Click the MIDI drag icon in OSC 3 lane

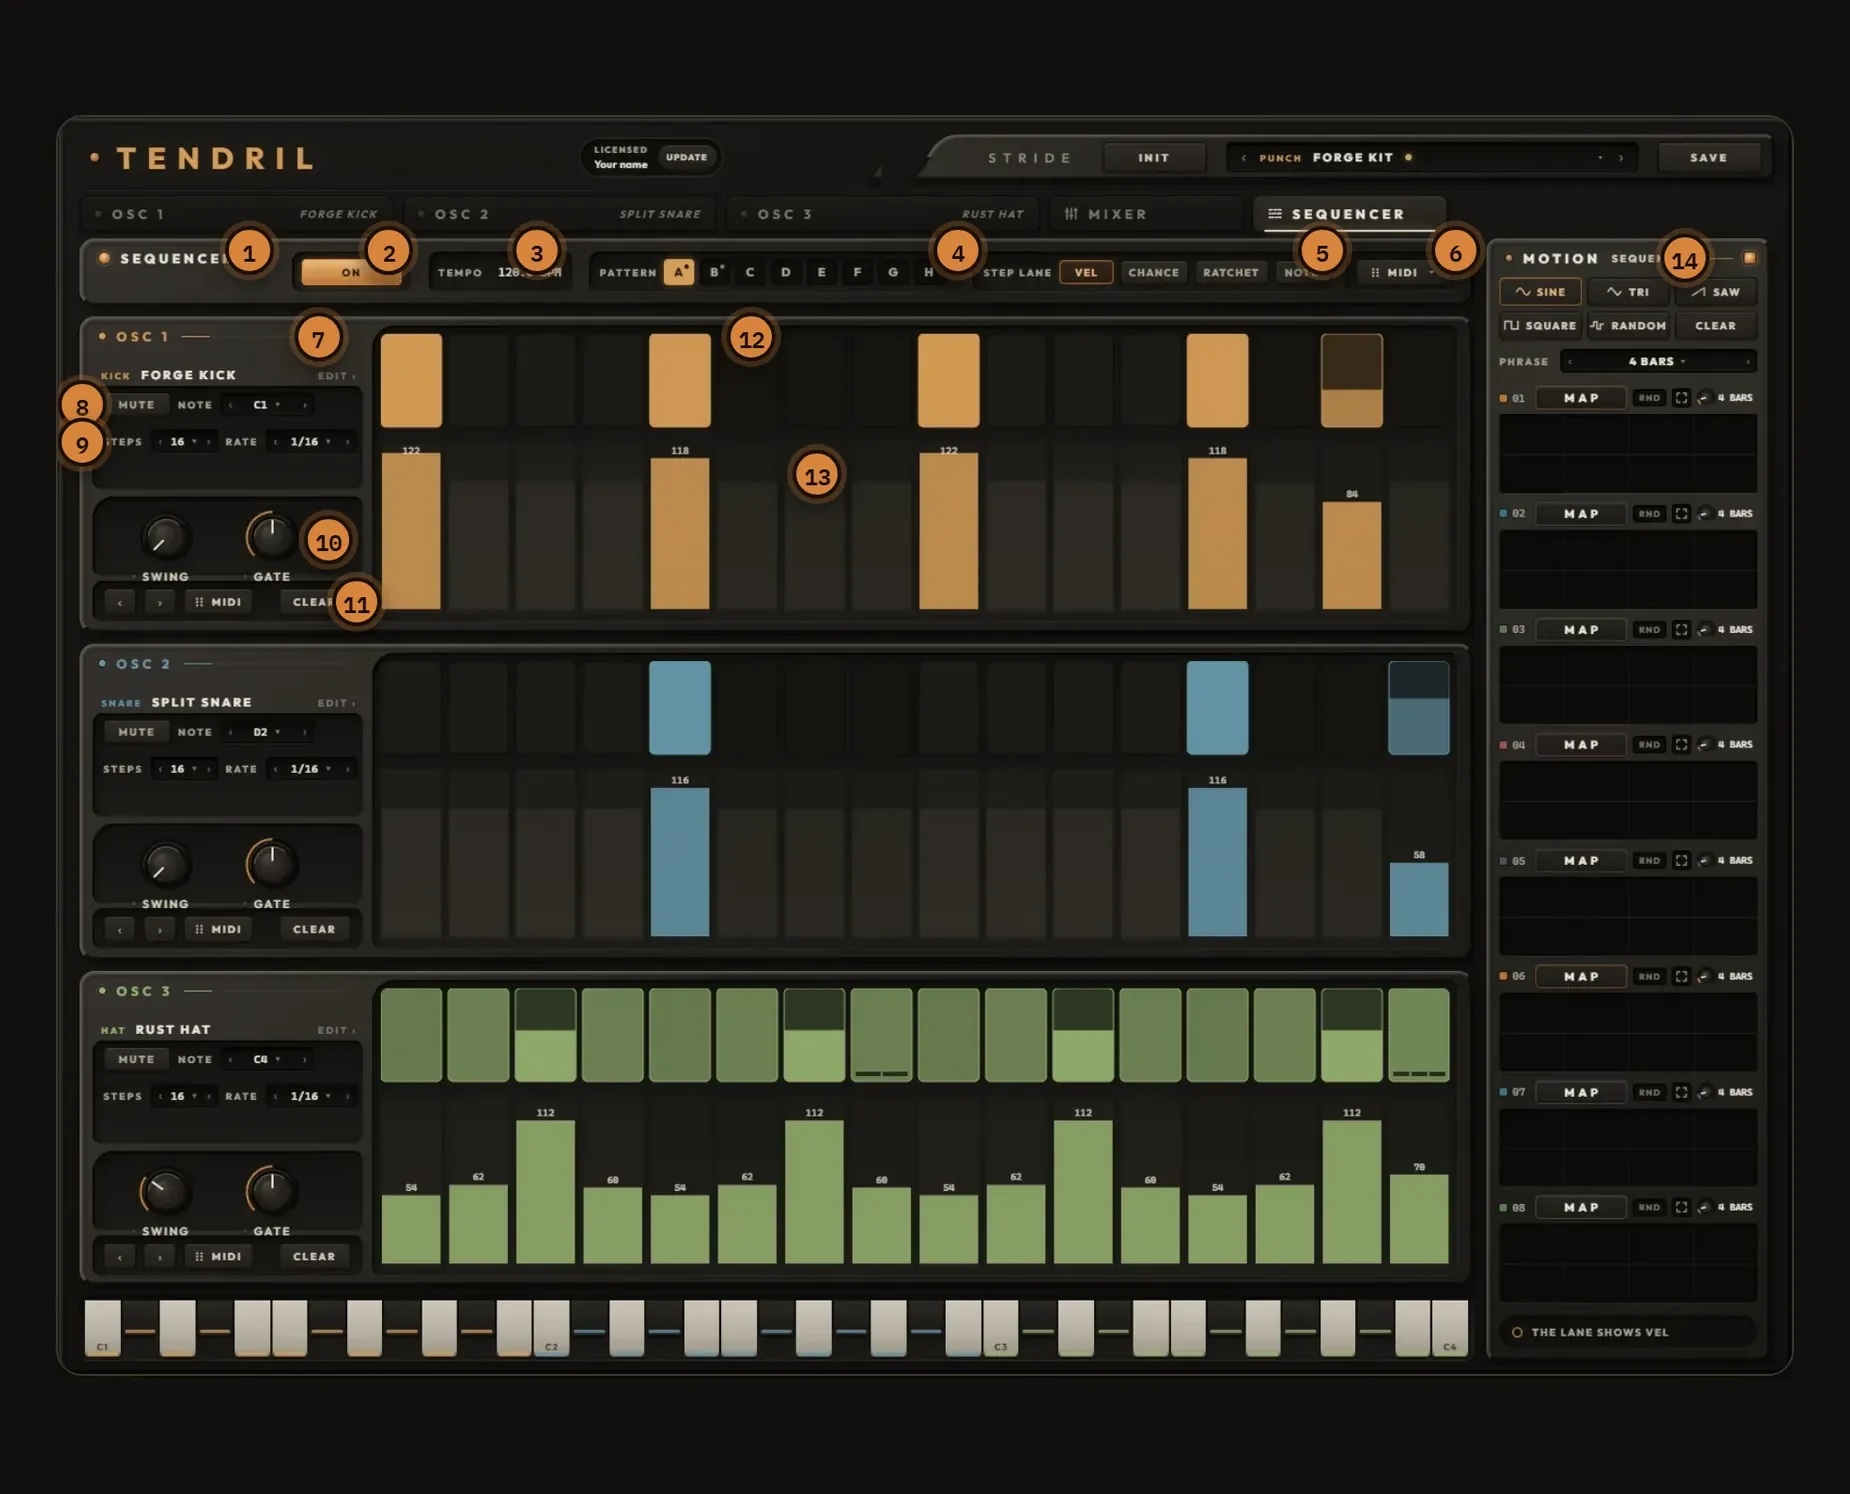point(218,1257)
